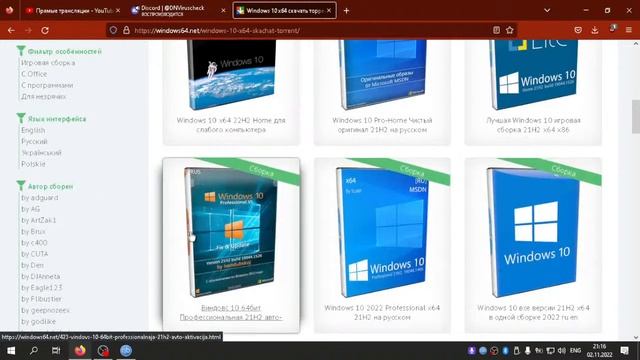Open Task View on the taskbar
640x360 pixels.
pyautogui.click(x=56, y=351)
